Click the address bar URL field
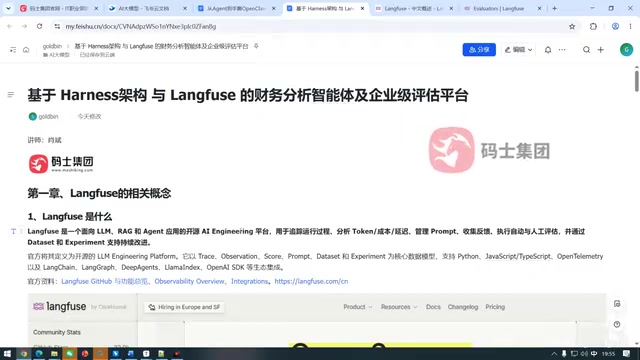The height and width of the screenshot is (360, 640). click(x=314, y=26)
